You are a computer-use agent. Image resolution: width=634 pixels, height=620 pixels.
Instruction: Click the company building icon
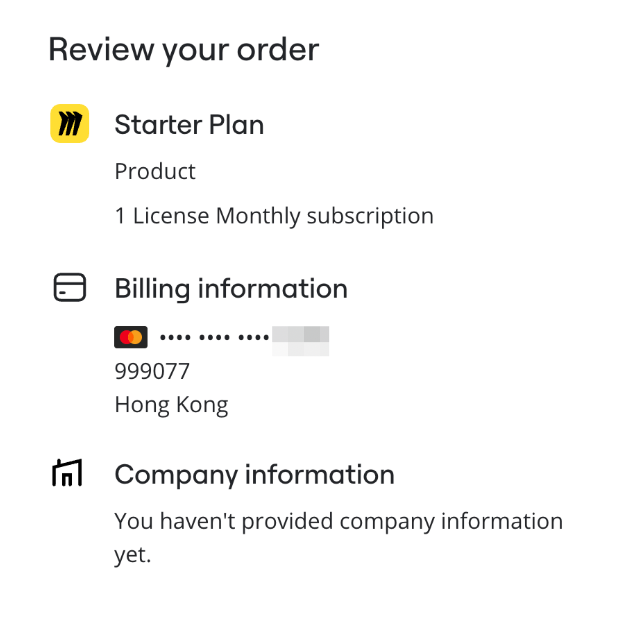pyautogui.click(x=67, y=473)
